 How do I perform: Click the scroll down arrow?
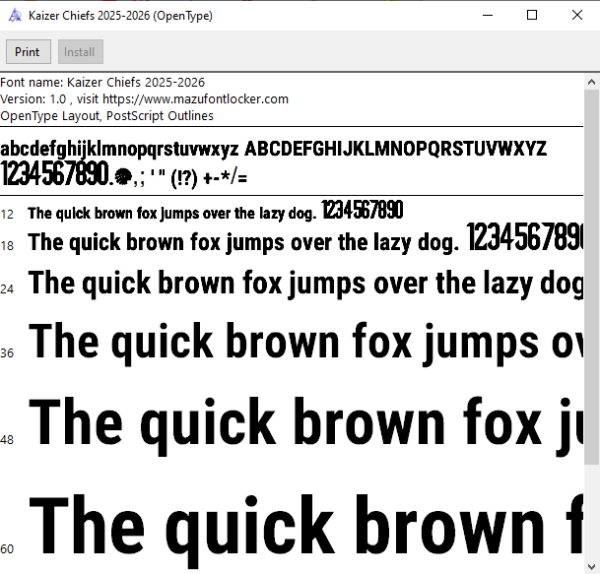(x=592, y=566)
